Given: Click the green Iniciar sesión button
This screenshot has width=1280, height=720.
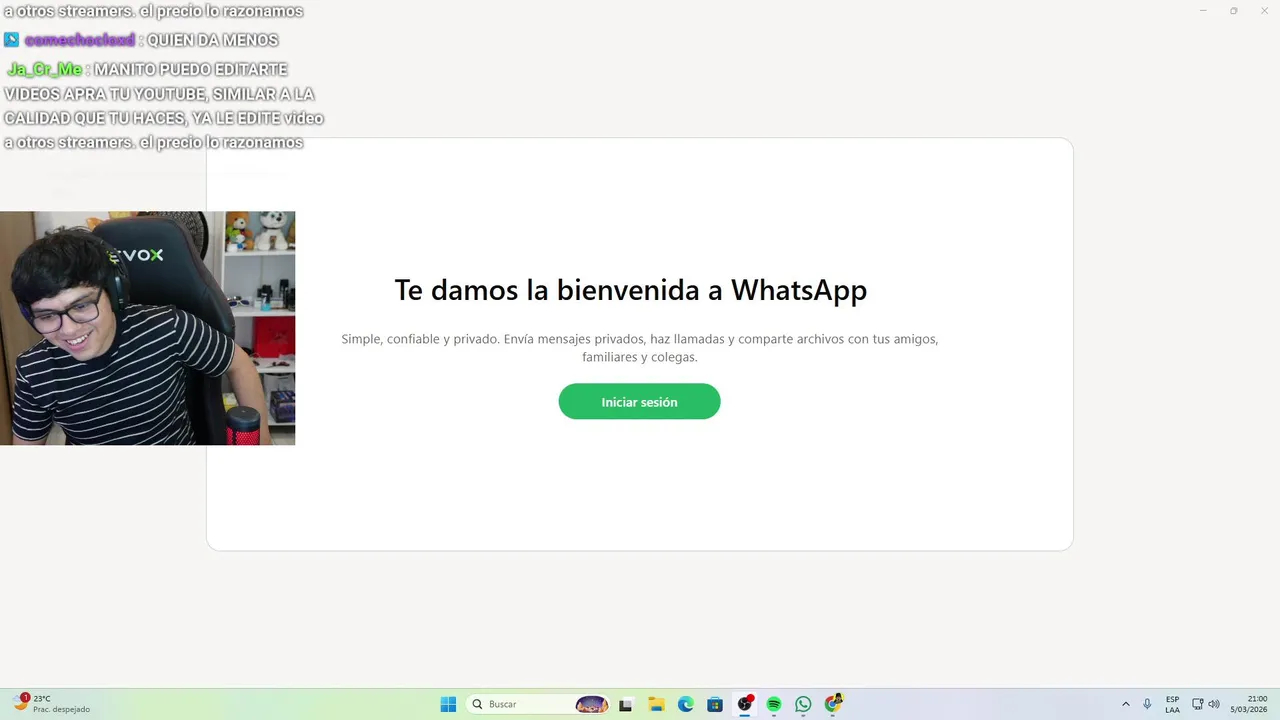Looking at the screenshot, I should 639,401.
